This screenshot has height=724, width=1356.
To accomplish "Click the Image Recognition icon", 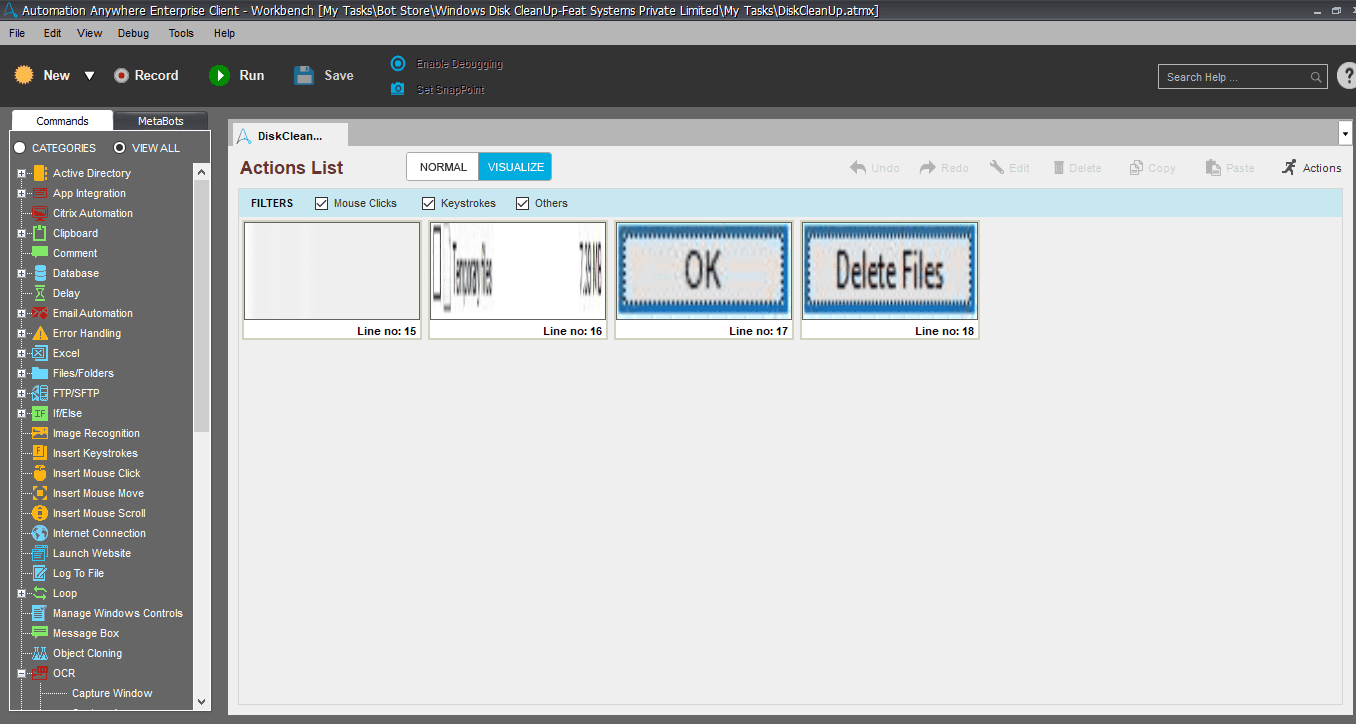I will pos(40,433).
